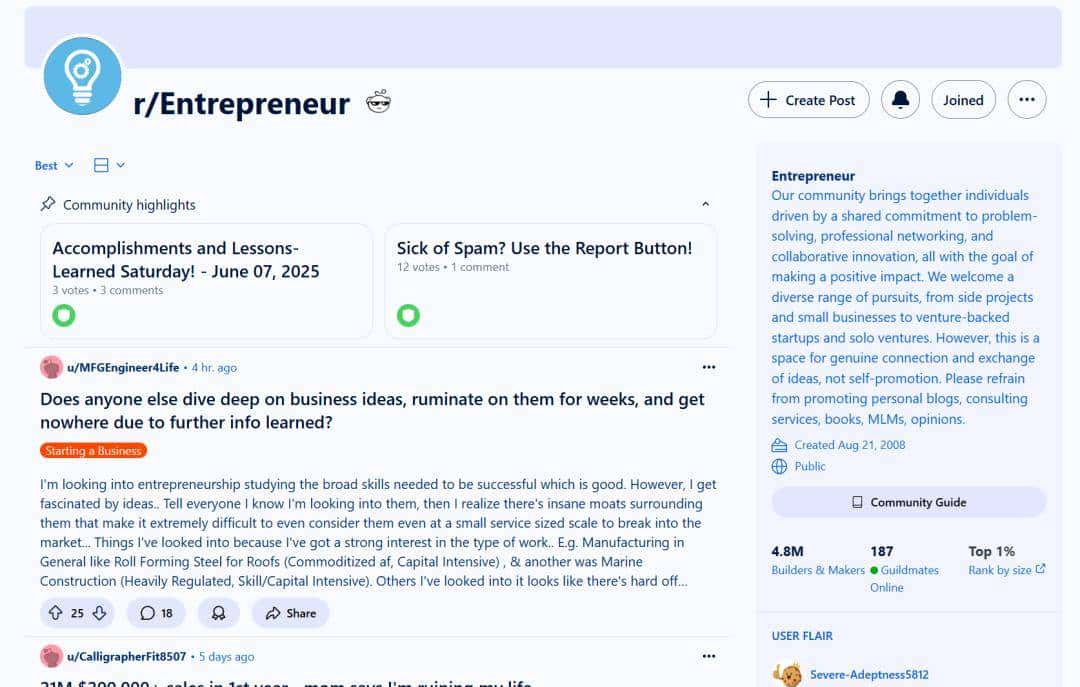Change the feed view layout dropdown
Image resolution: width=1080 pixels, height=687 pixels.
(x=109, y=165)
